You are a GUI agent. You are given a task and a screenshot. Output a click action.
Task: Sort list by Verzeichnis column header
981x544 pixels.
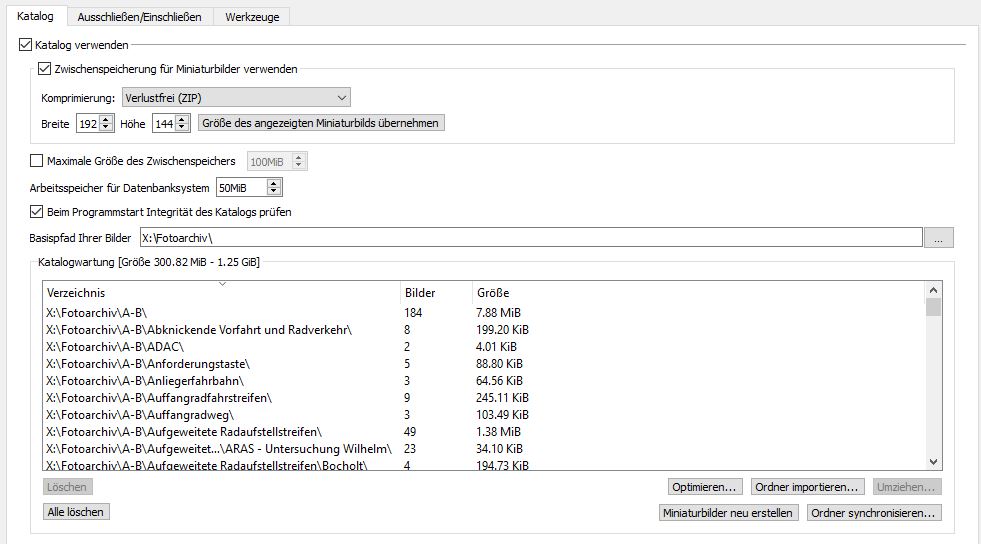(x=220, y=293)
